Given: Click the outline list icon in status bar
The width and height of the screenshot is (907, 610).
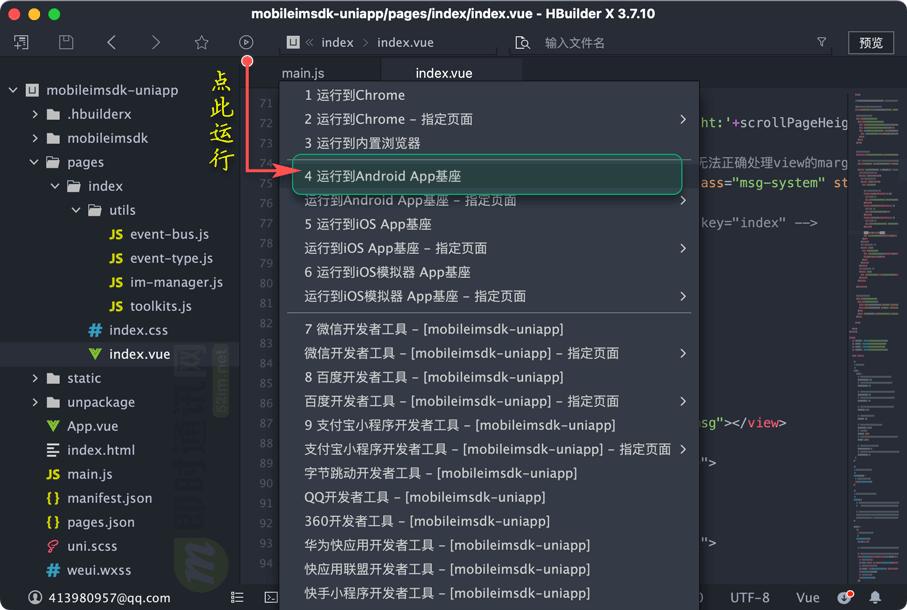Looking at the screenshot, I should [238, 598].
